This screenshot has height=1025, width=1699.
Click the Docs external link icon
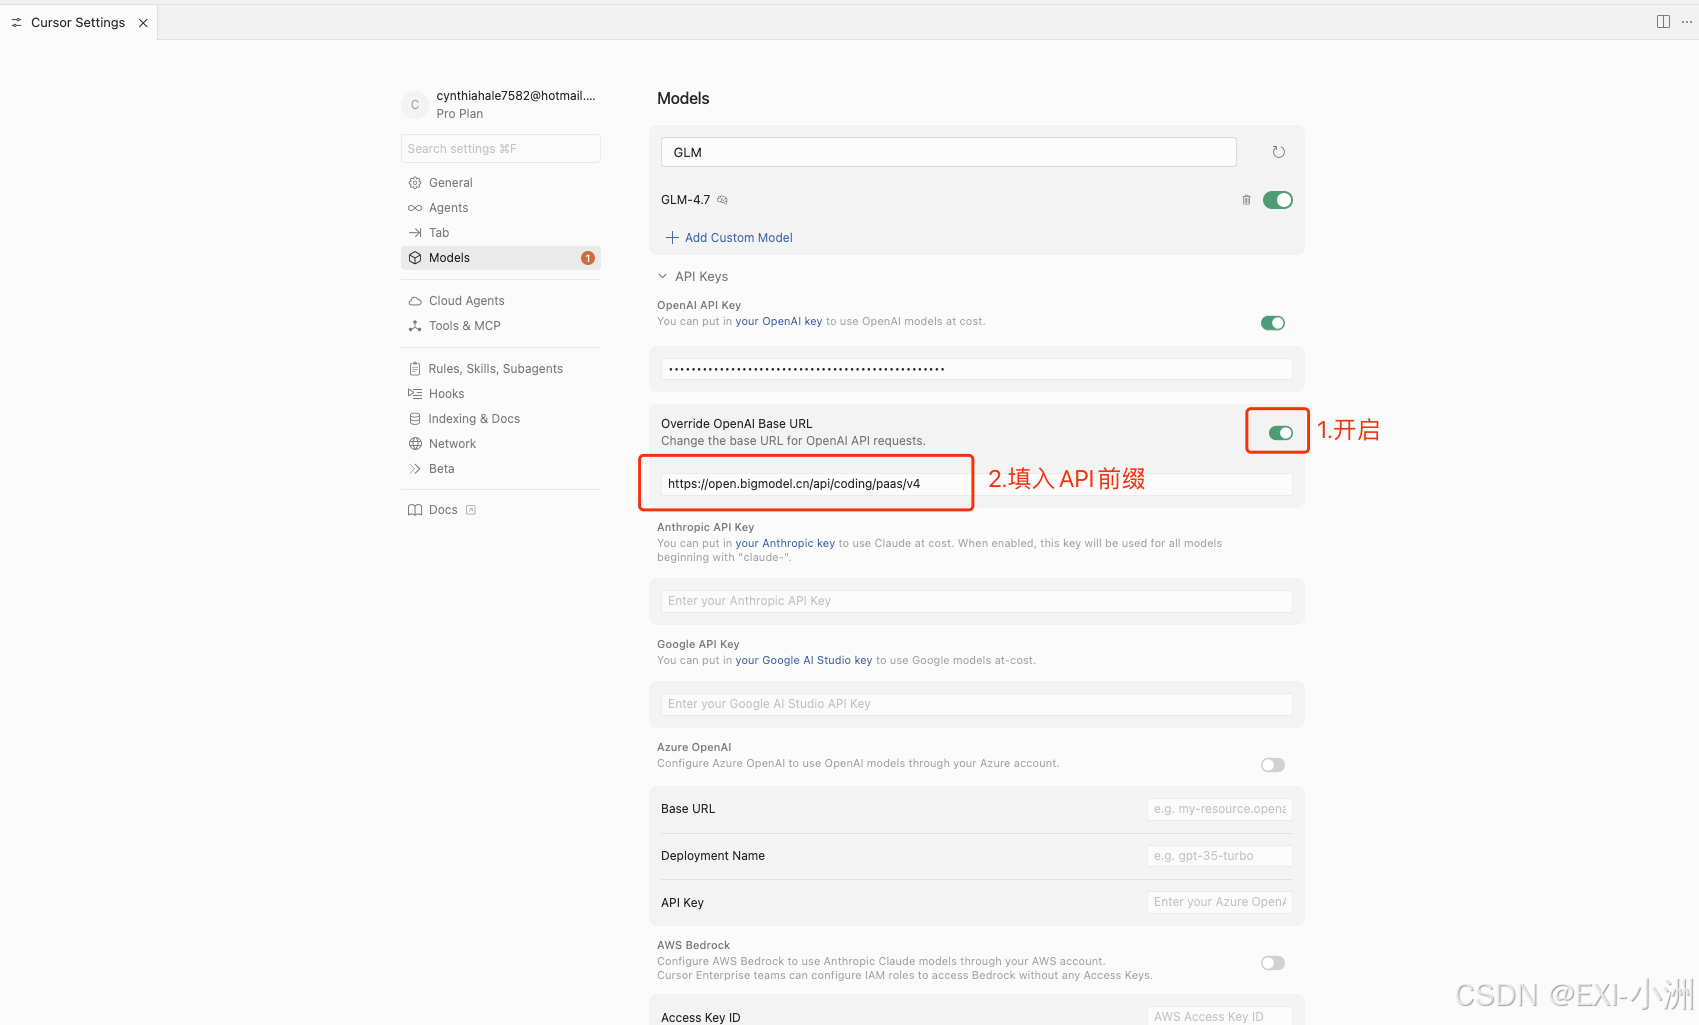471,510
